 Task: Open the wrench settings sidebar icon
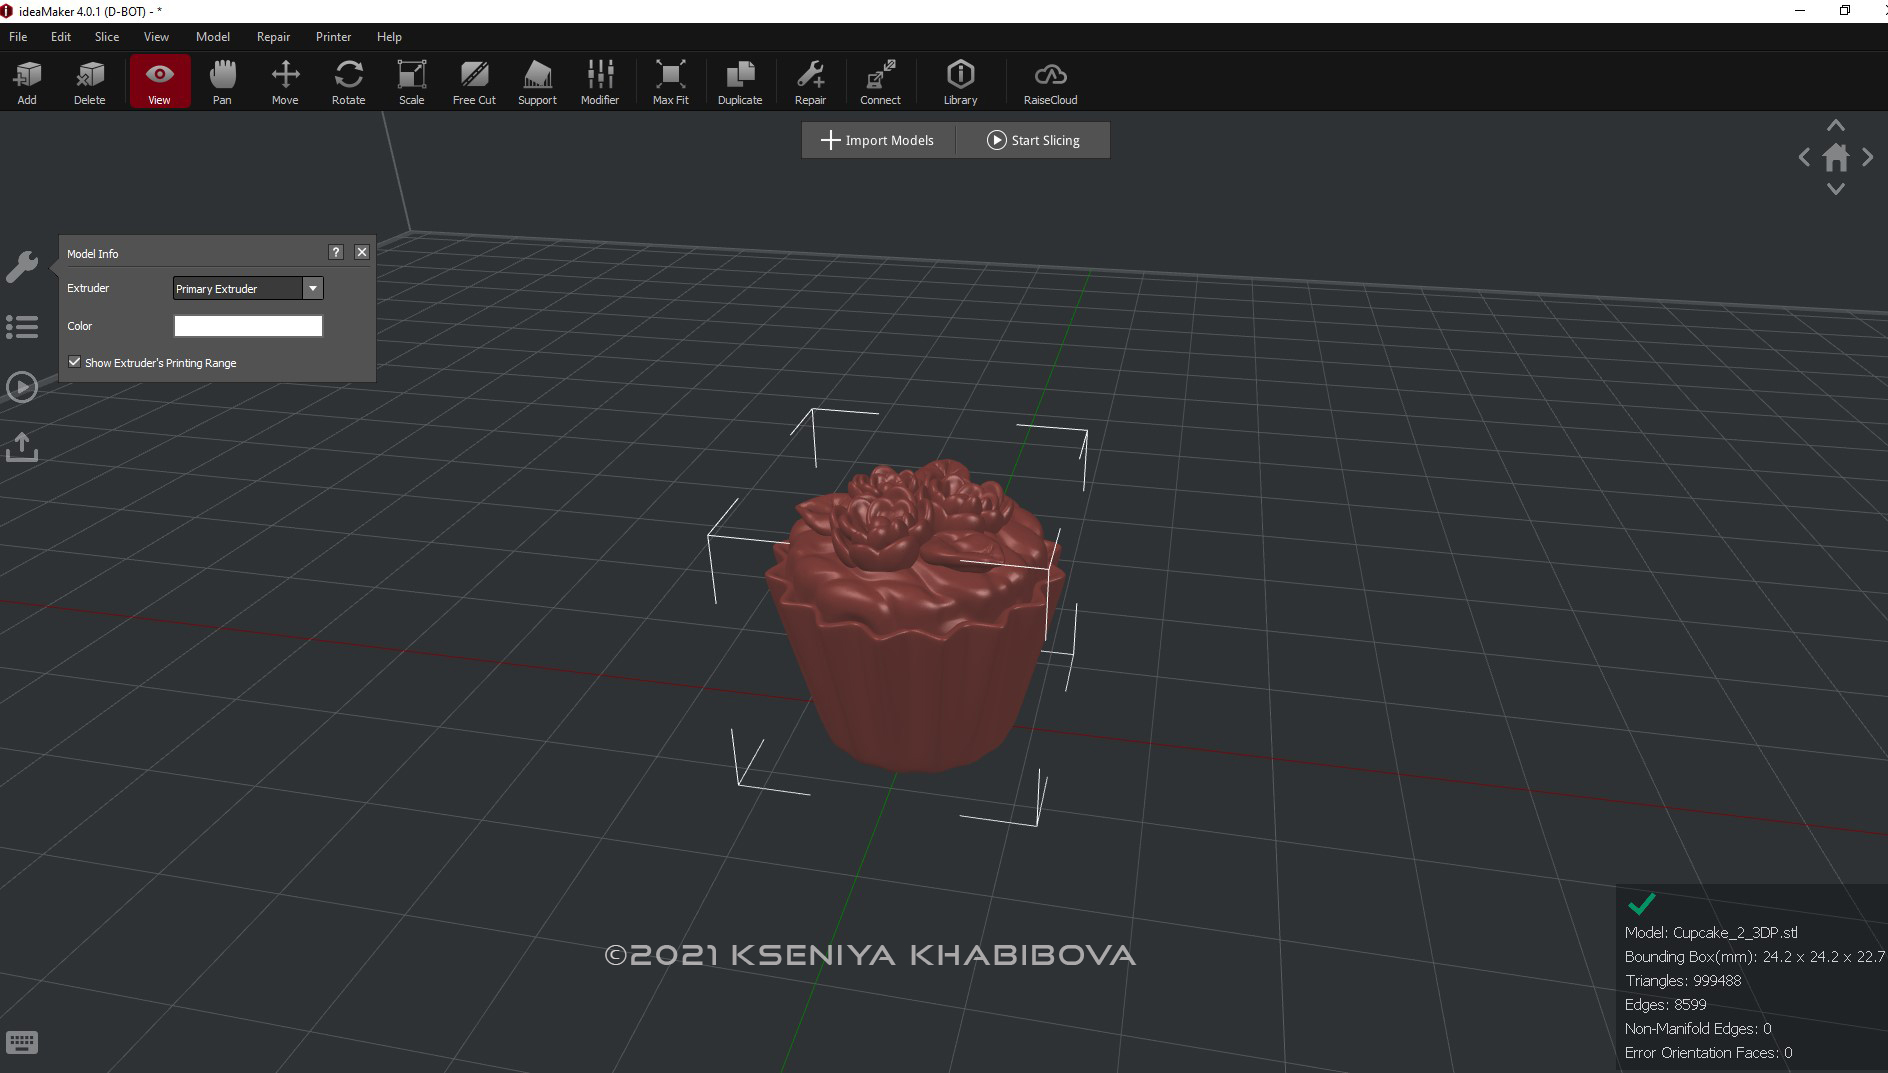22,266
